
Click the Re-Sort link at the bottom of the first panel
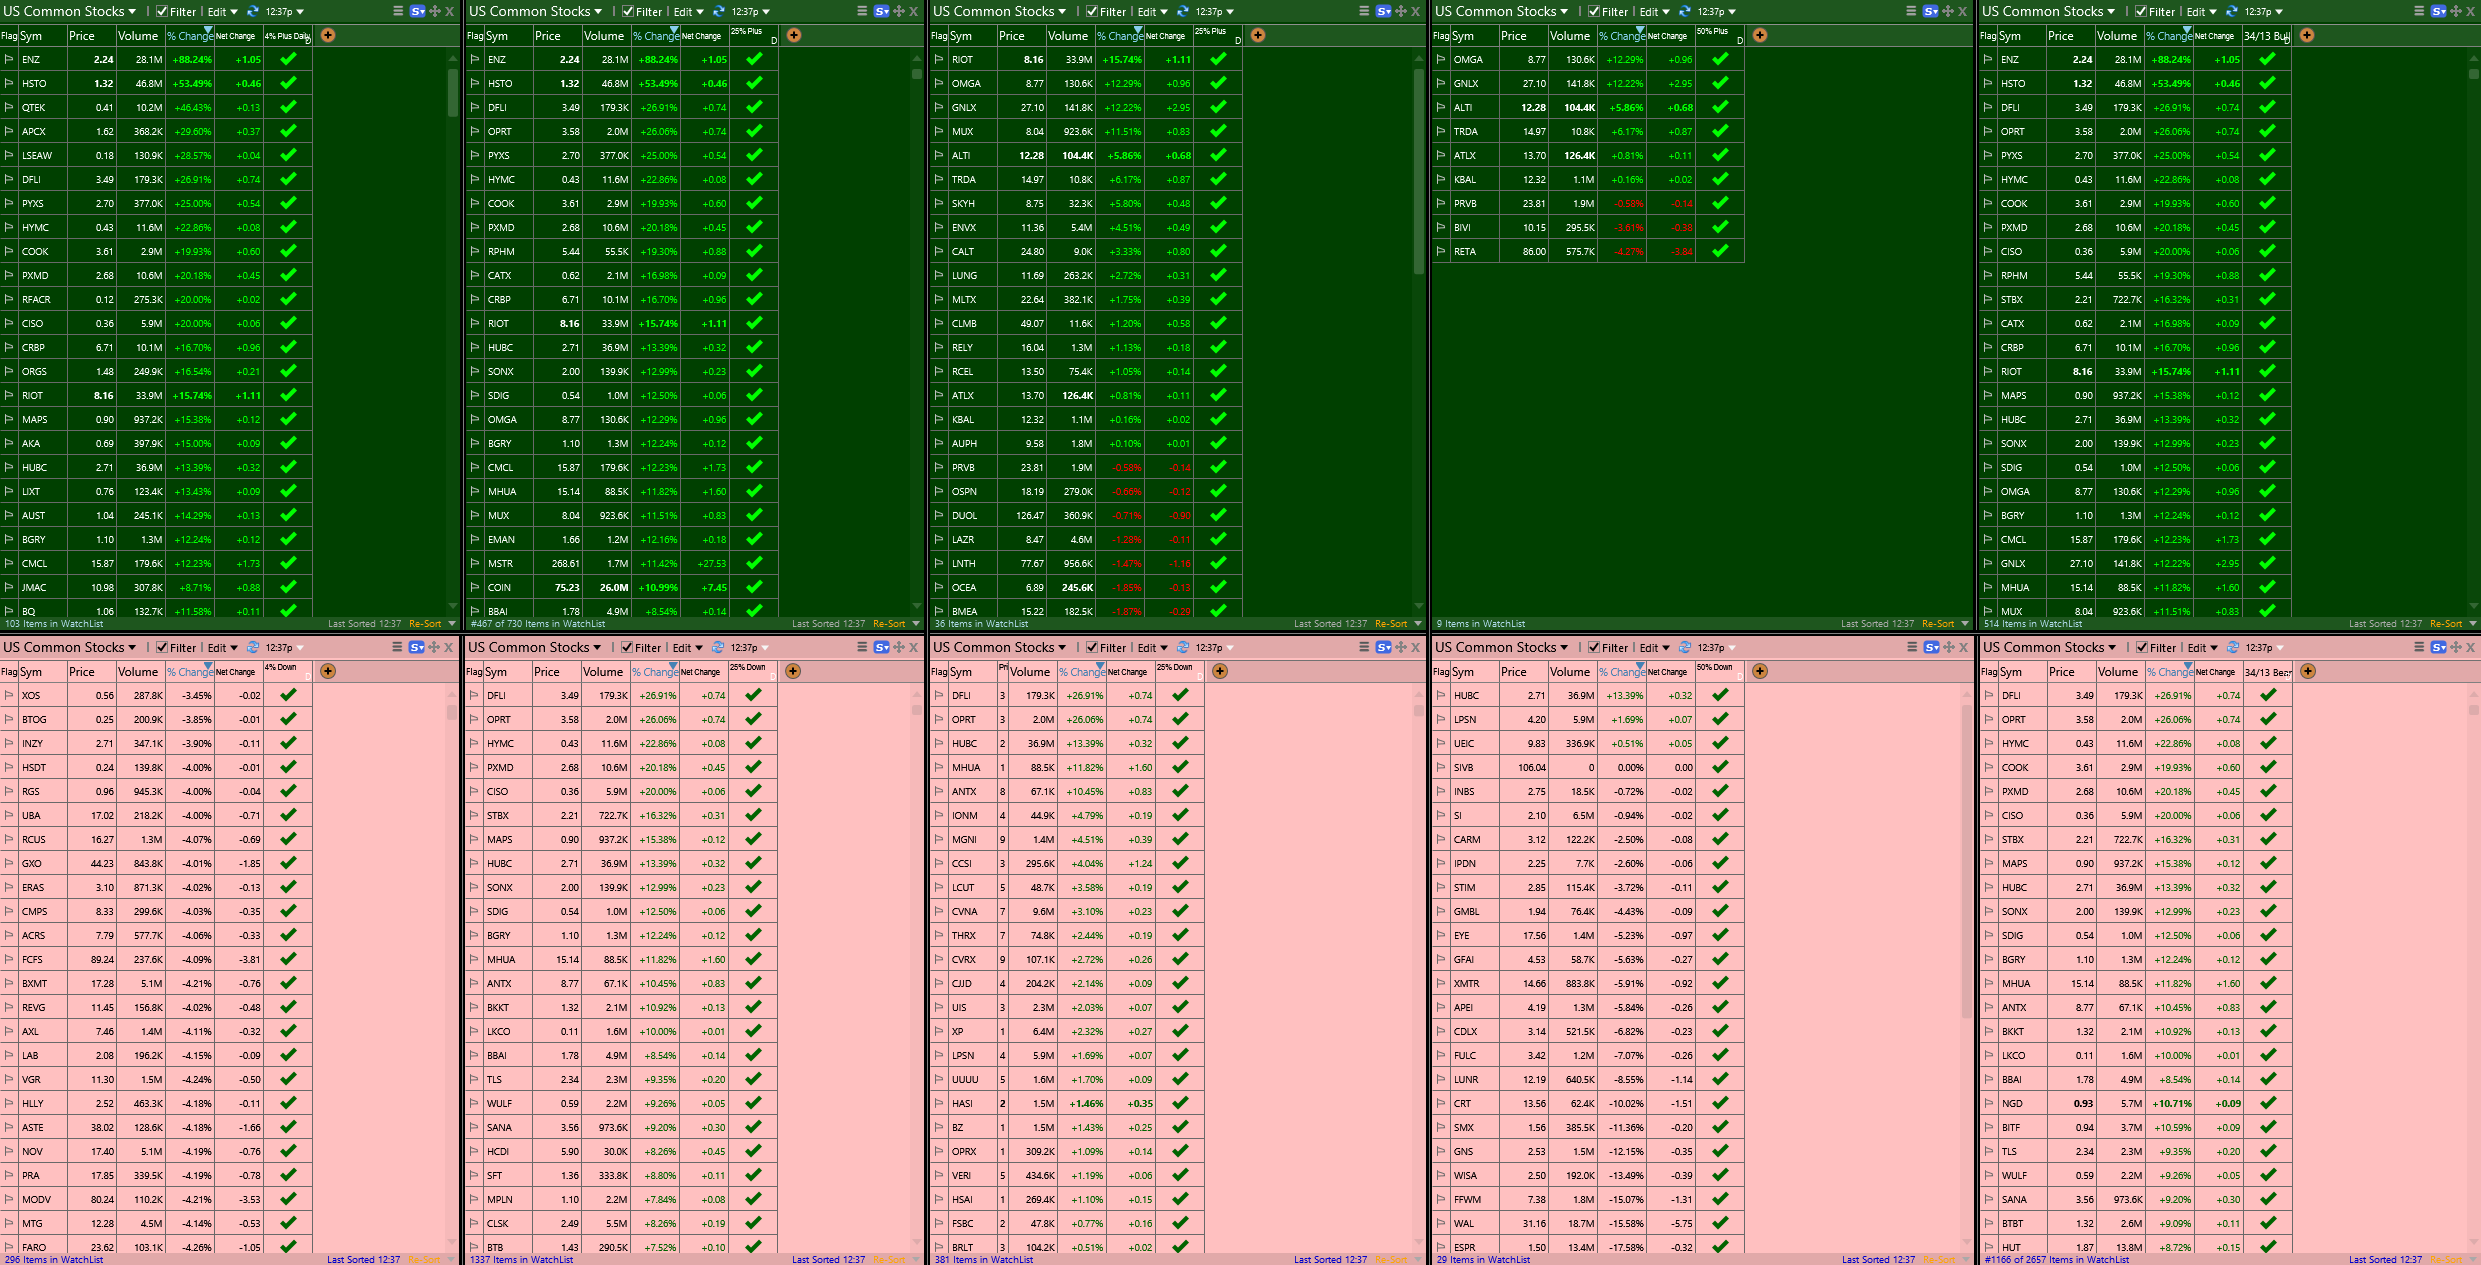[427, 623]
